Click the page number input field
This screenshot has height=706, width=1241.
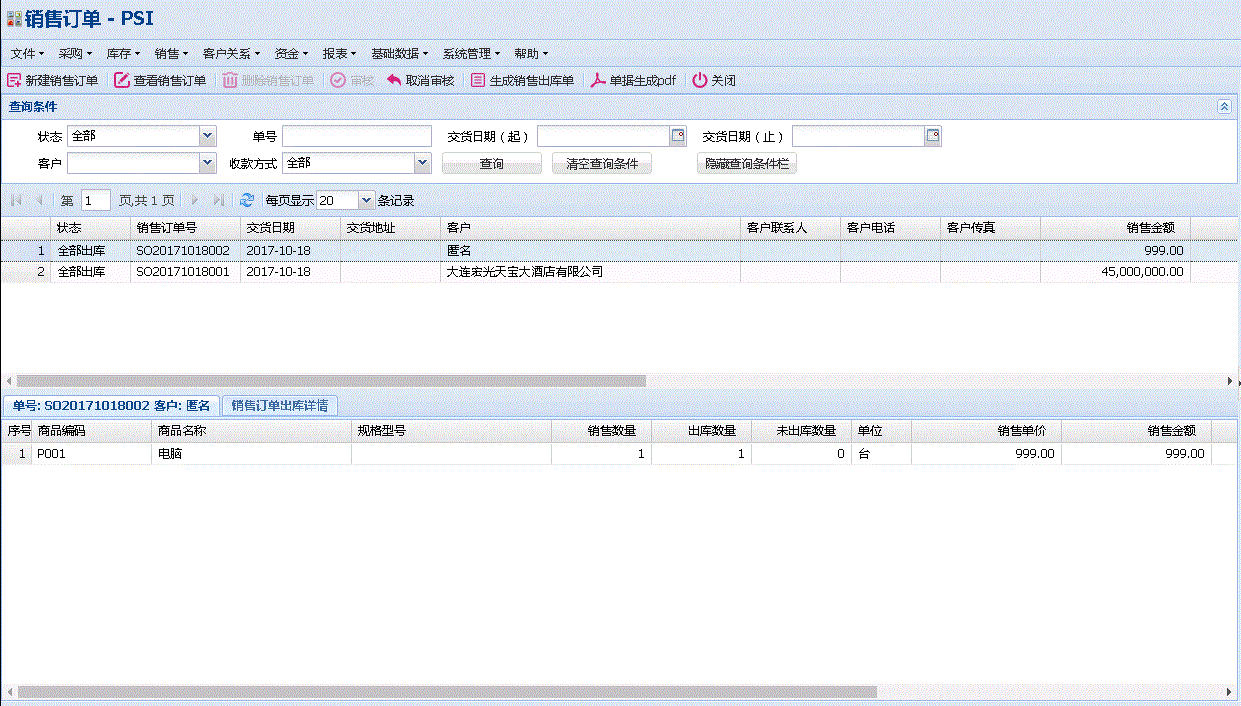pos(96,201)
